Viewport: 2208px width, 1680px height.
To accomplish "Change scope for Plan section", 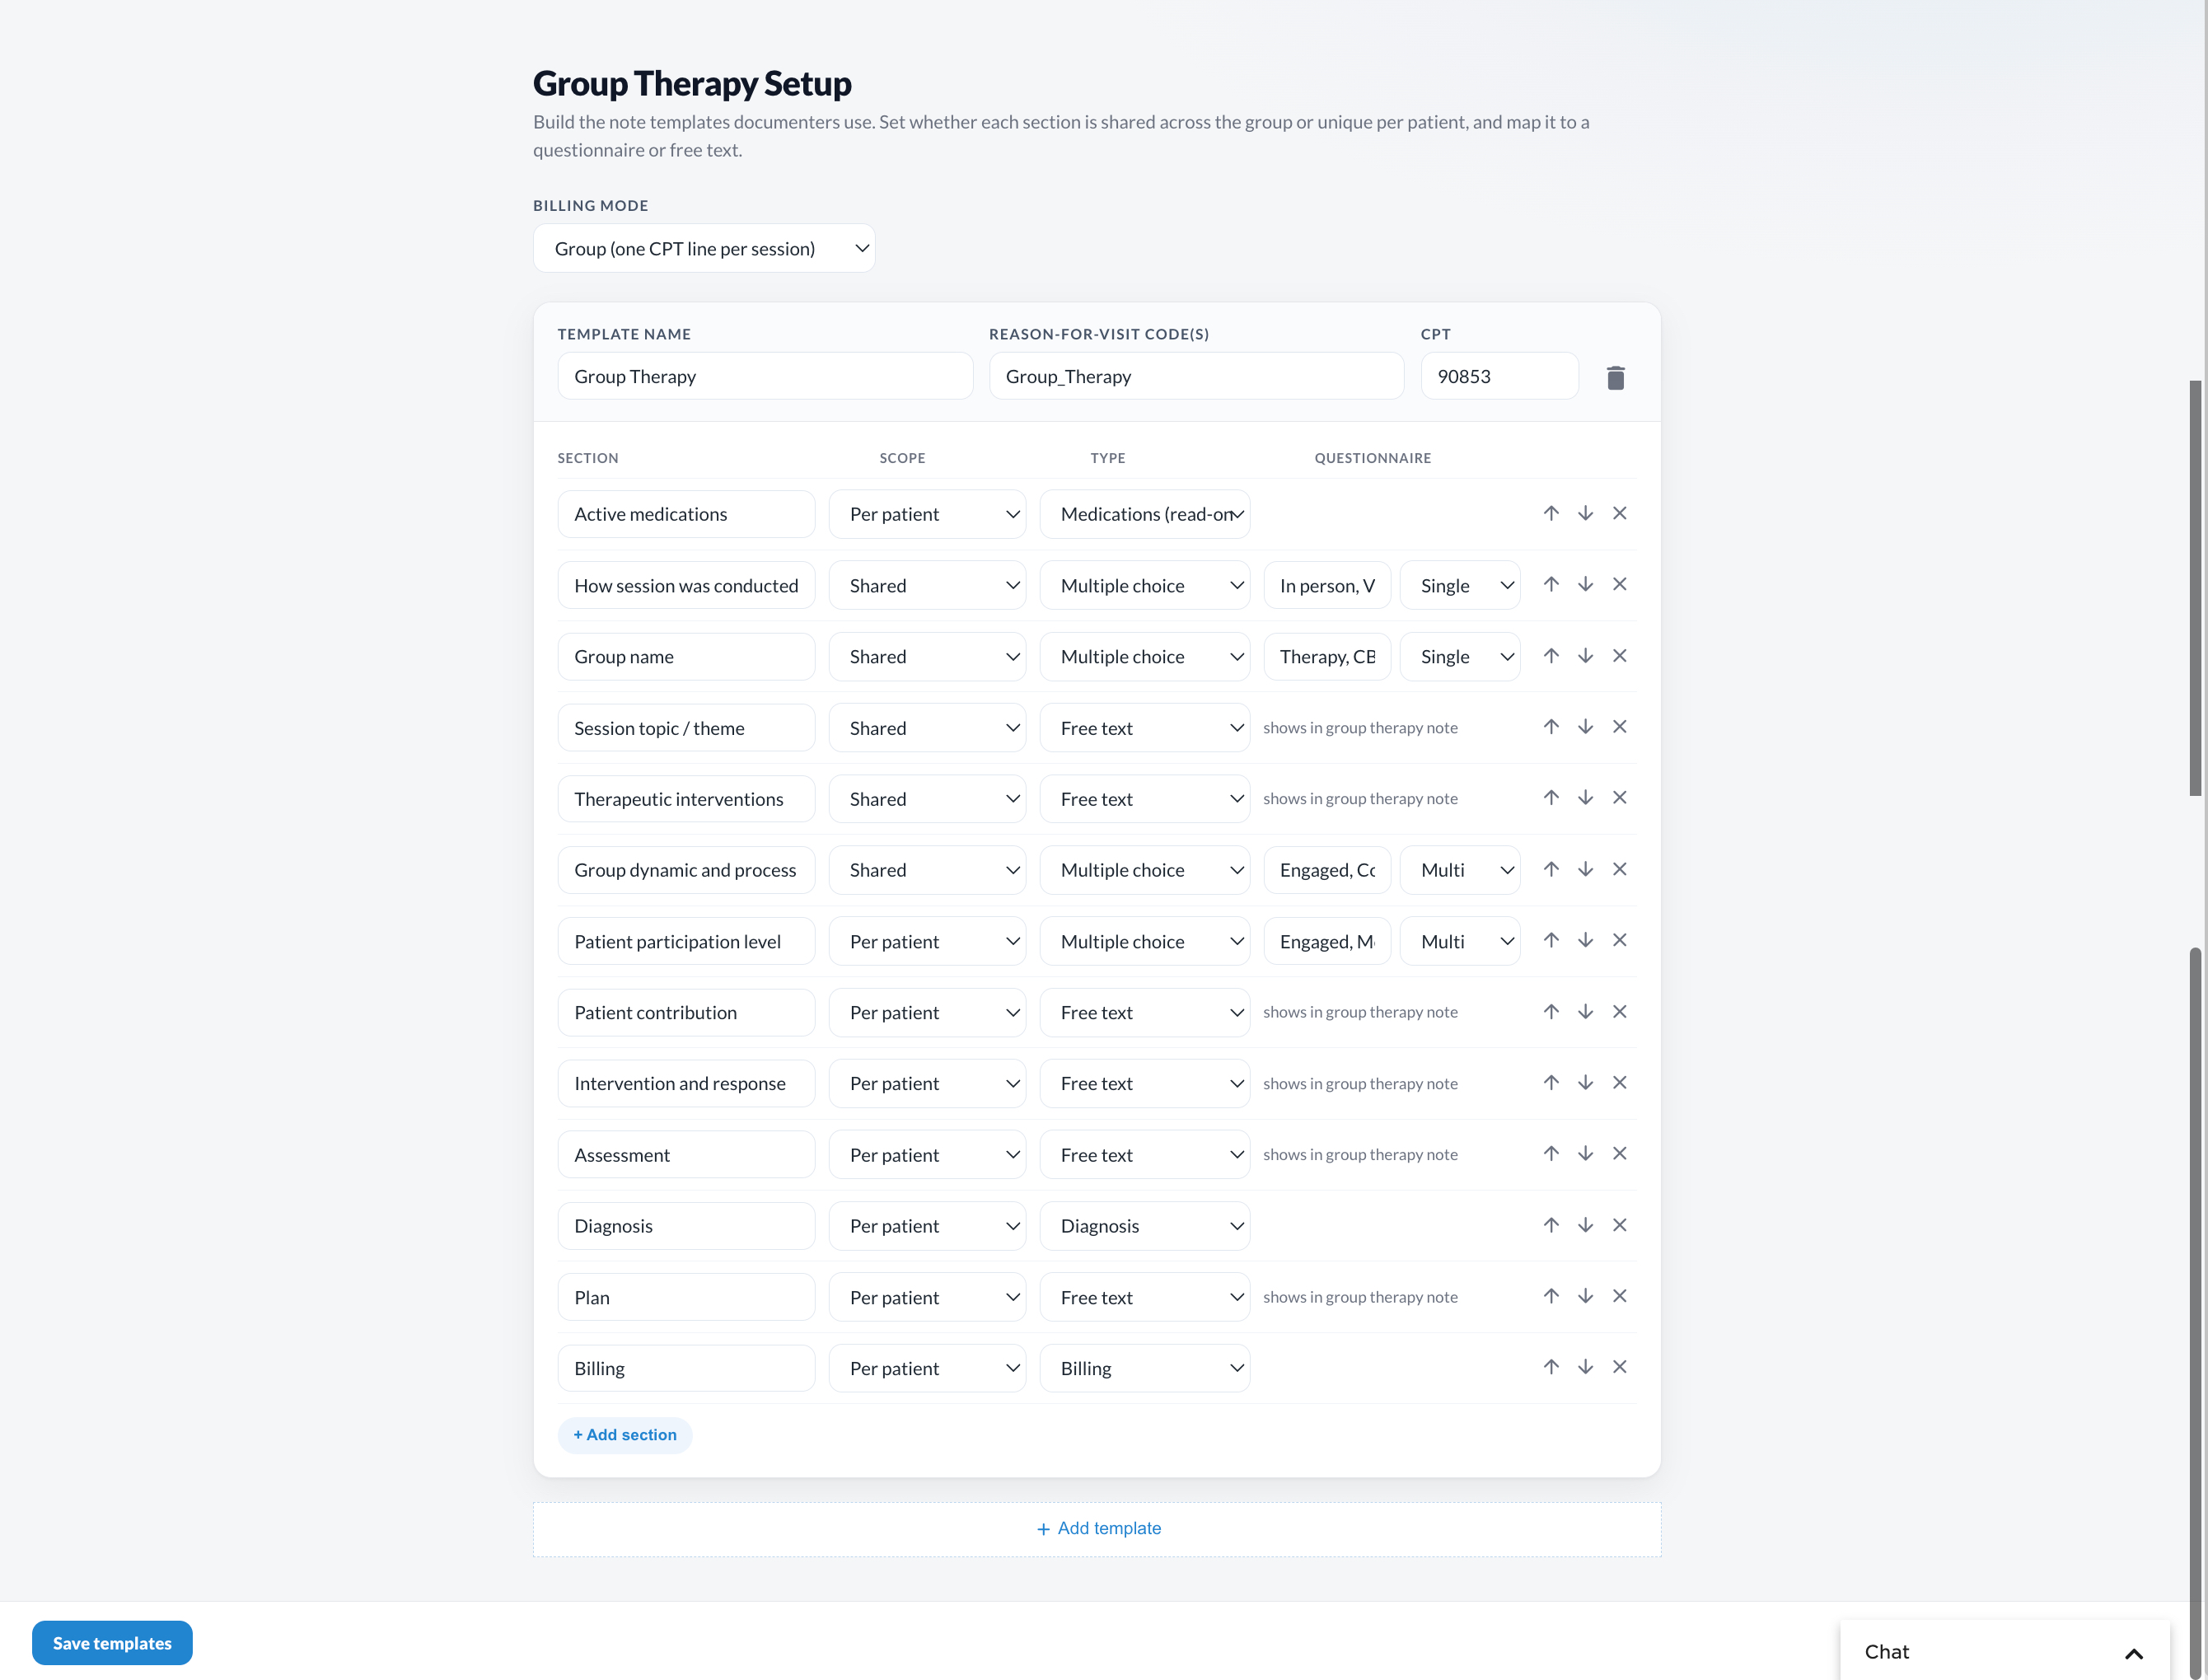I will click(x=927, y=1297).
